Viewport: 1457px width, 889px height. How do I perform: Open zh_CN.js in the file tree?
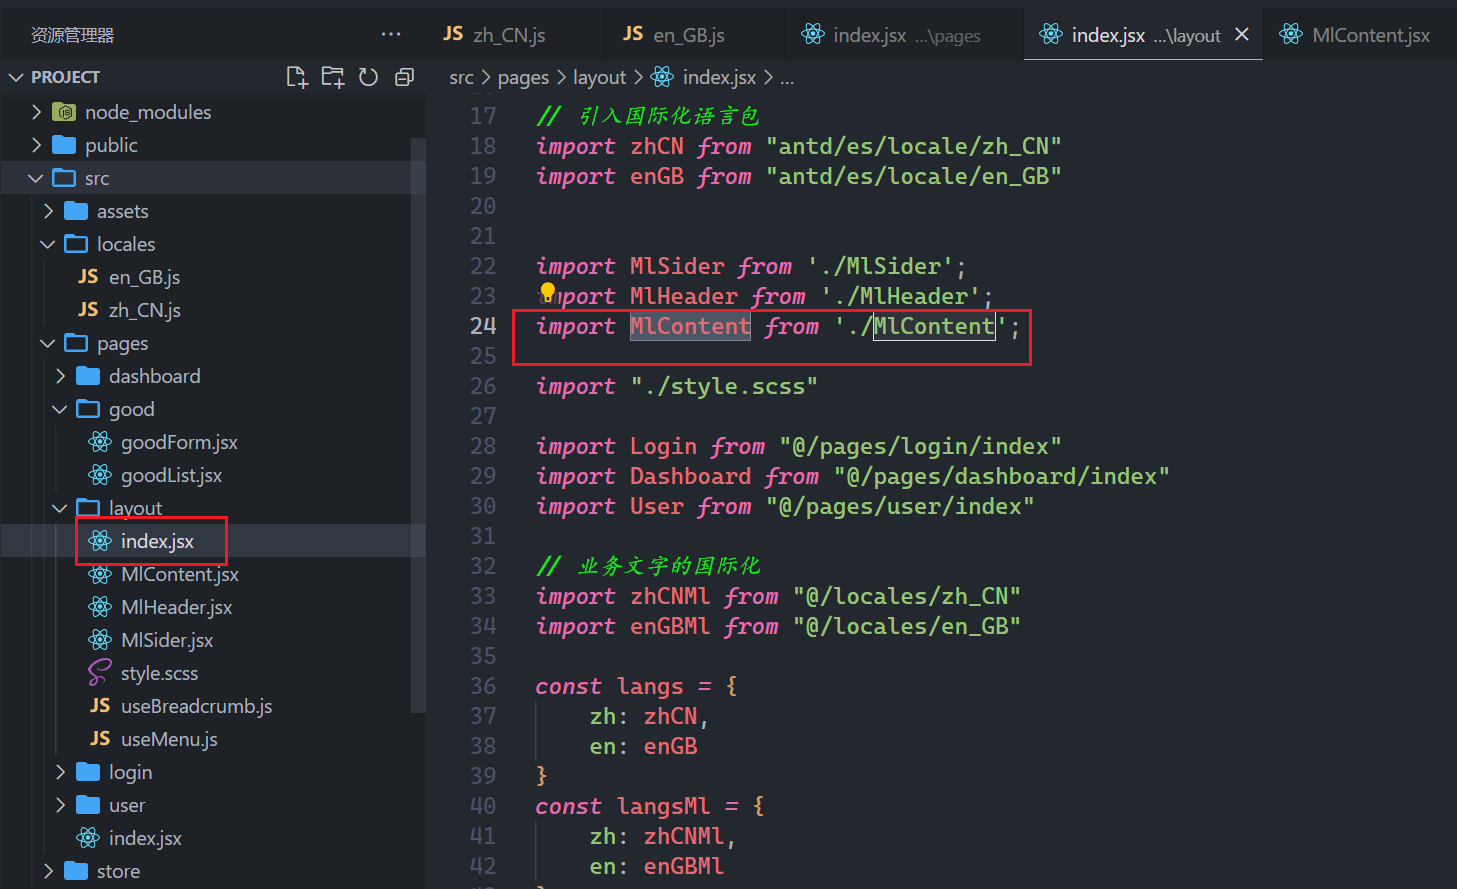(x=144, y=310)
